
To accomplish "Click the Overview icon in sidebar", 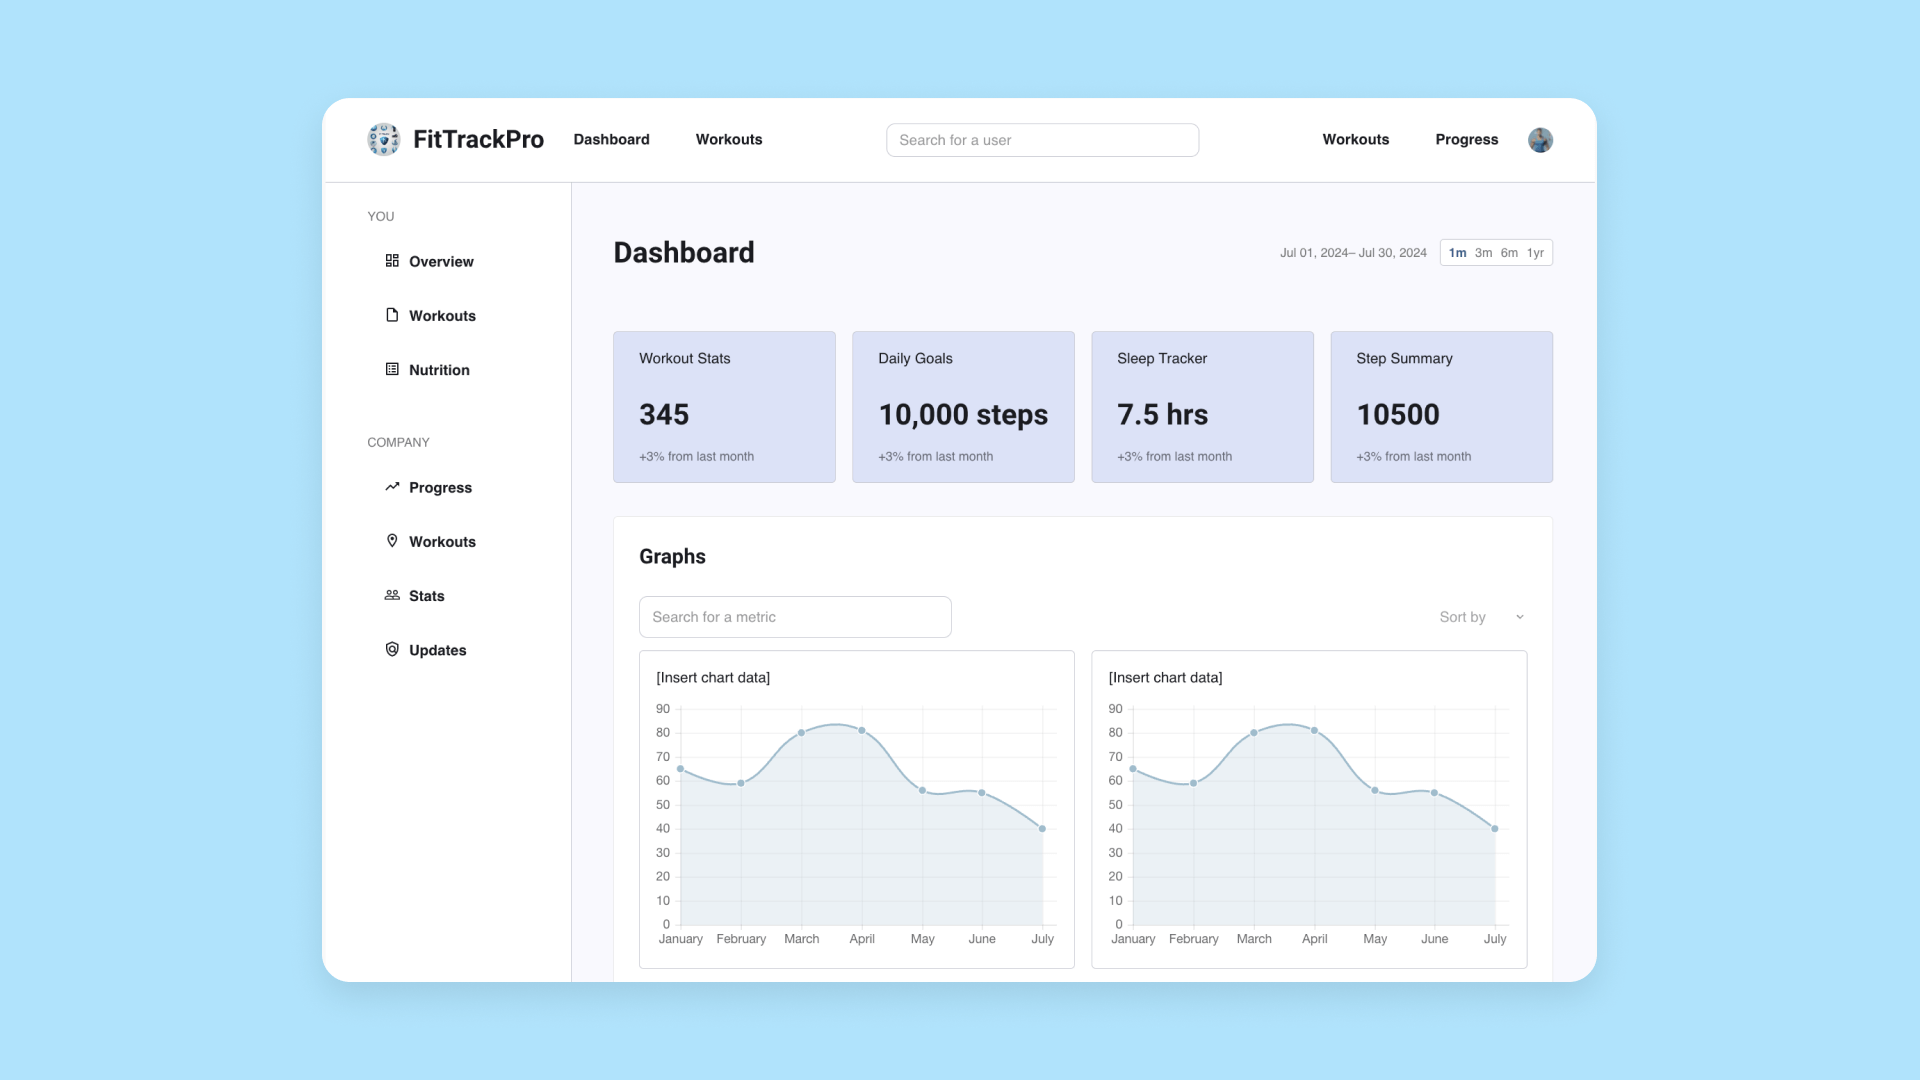I will coord(392,260).
